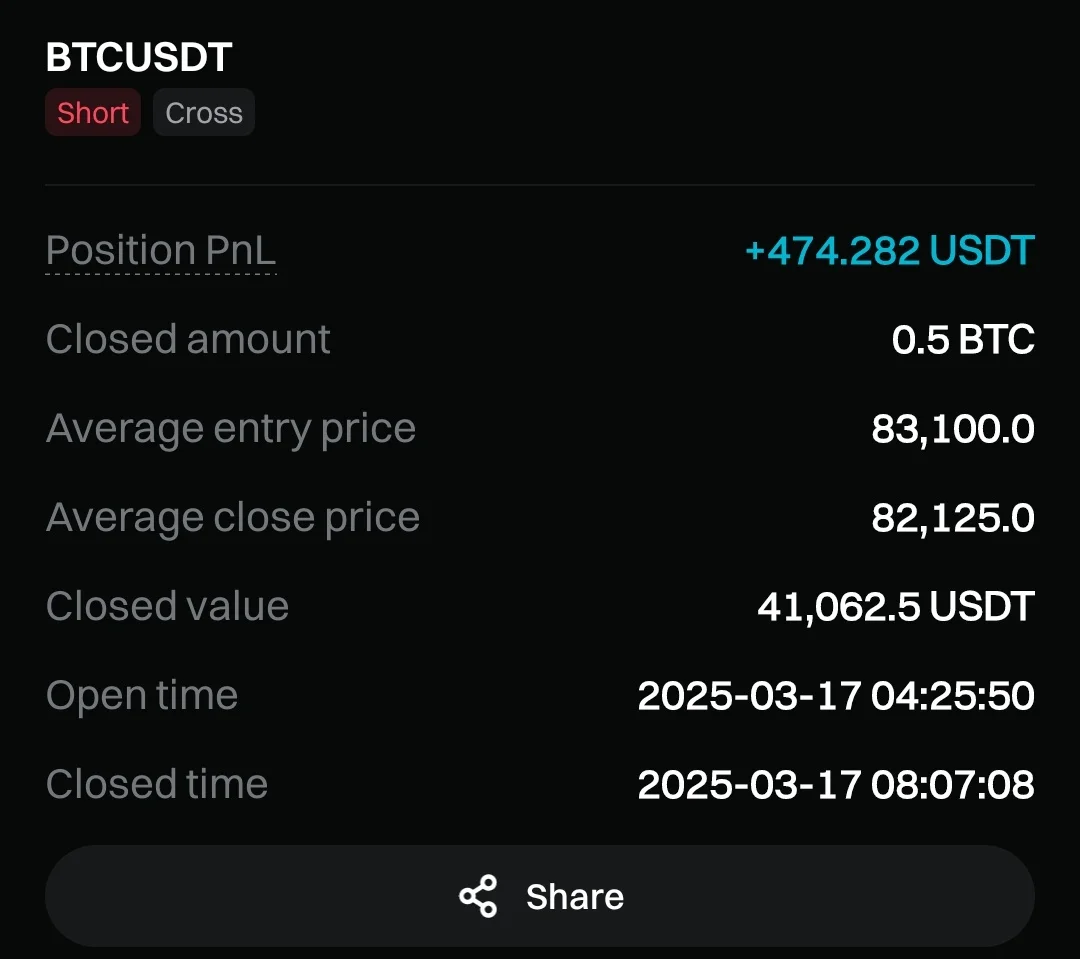Click the 04:25:50 open time value

952,695
